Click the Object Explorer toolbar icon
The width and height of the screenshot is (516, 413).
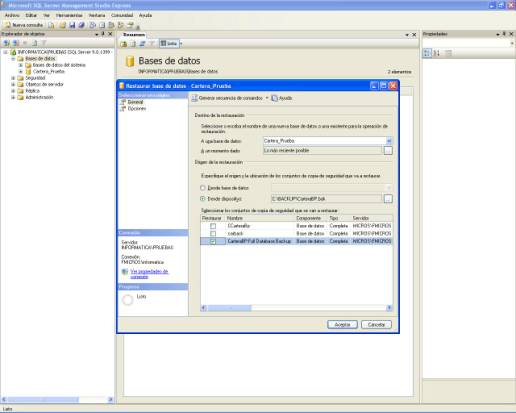(x=111, y=25)
